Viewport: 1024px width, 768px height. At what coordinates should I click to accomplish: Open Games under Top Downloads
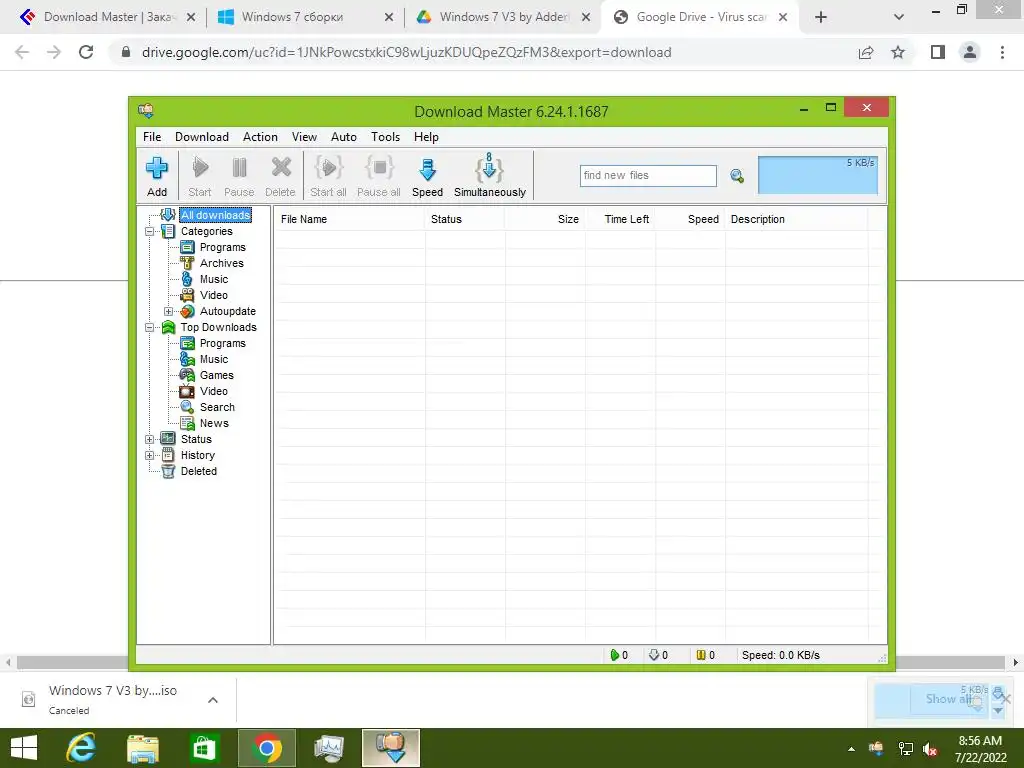(x=216, y=375)
